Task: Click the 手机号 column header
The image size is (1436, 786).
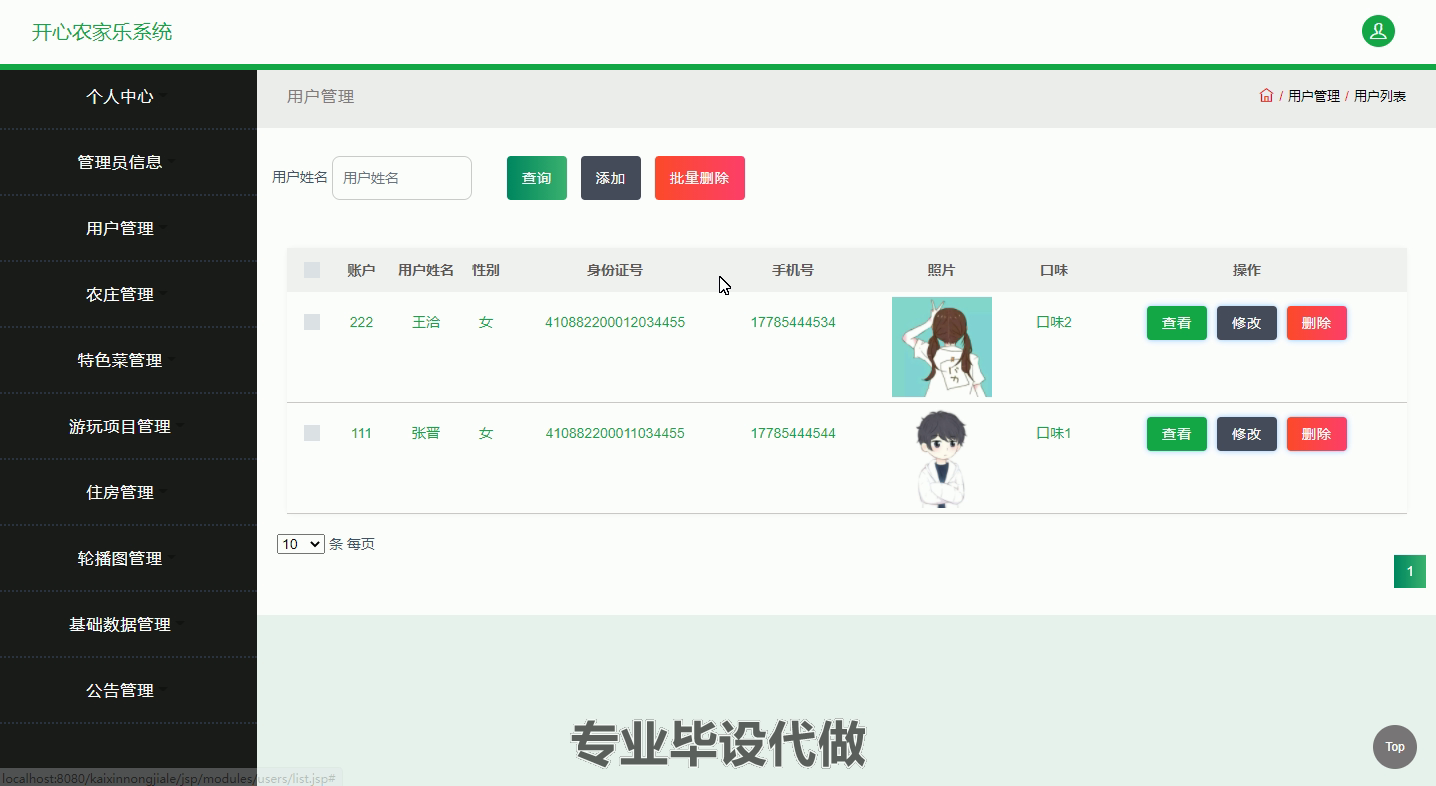Action: click(793, 270)
